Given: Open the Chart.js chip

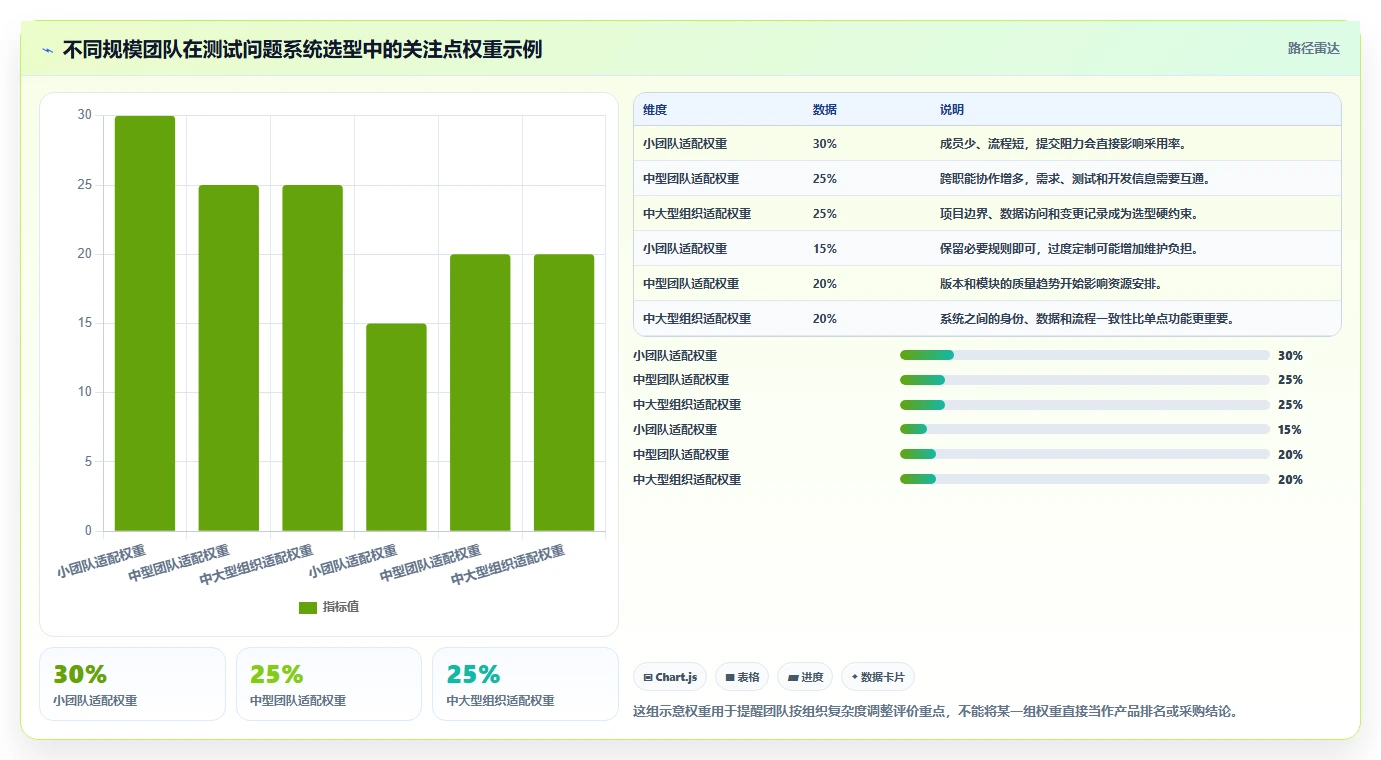Looking at the screenshot, I should pyautogui.click(x=670, y=677).
